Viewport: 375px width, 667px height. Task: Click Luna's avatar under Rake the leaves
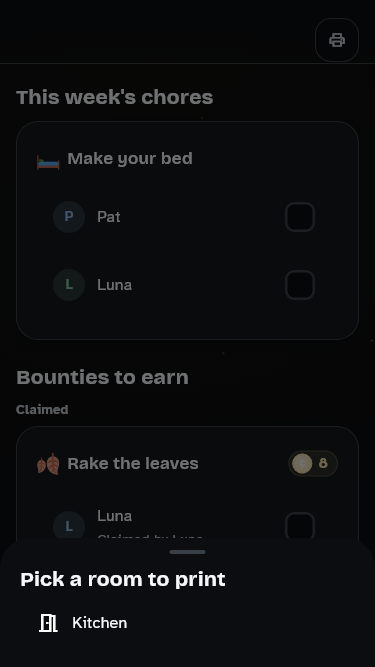pos(69,527)
